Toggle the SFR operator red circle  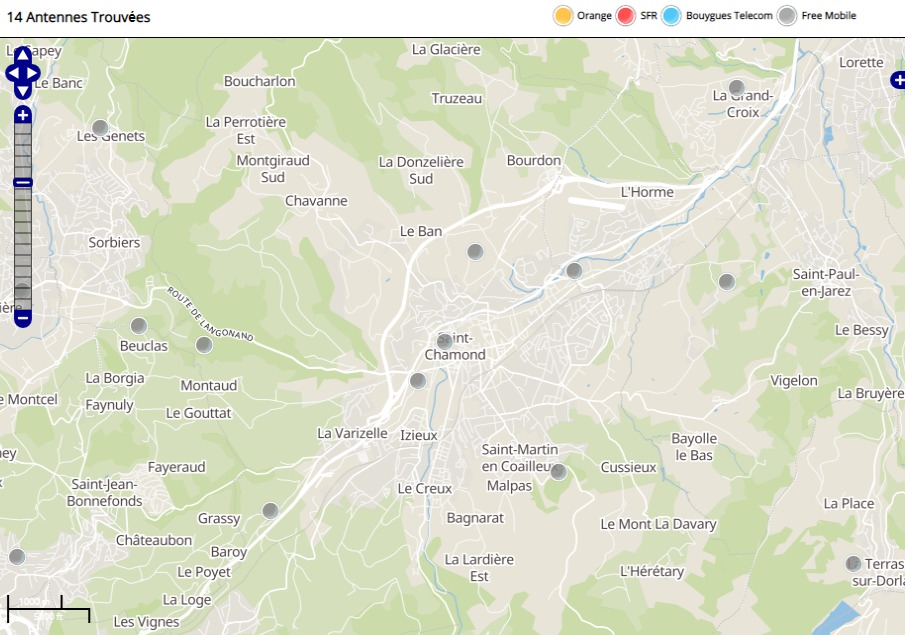click(626, 16)
